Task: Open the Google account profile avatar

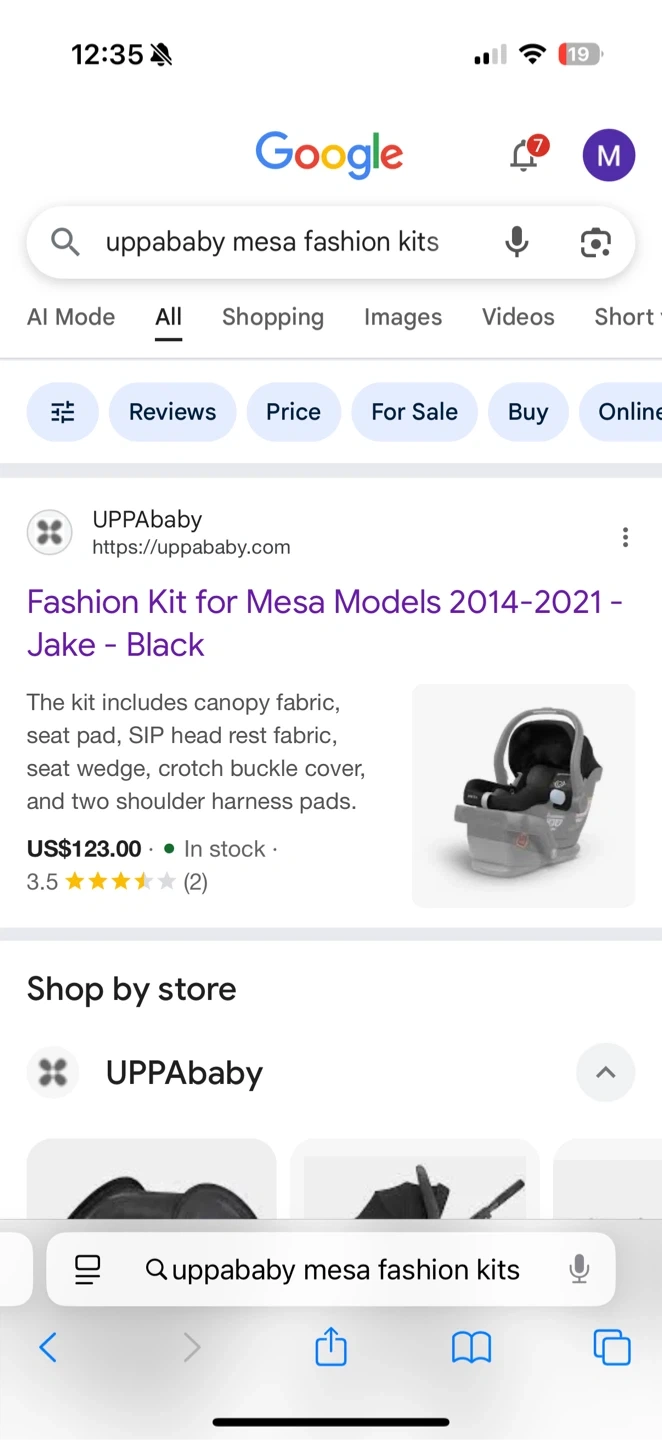Action: (x=608, y=156)
